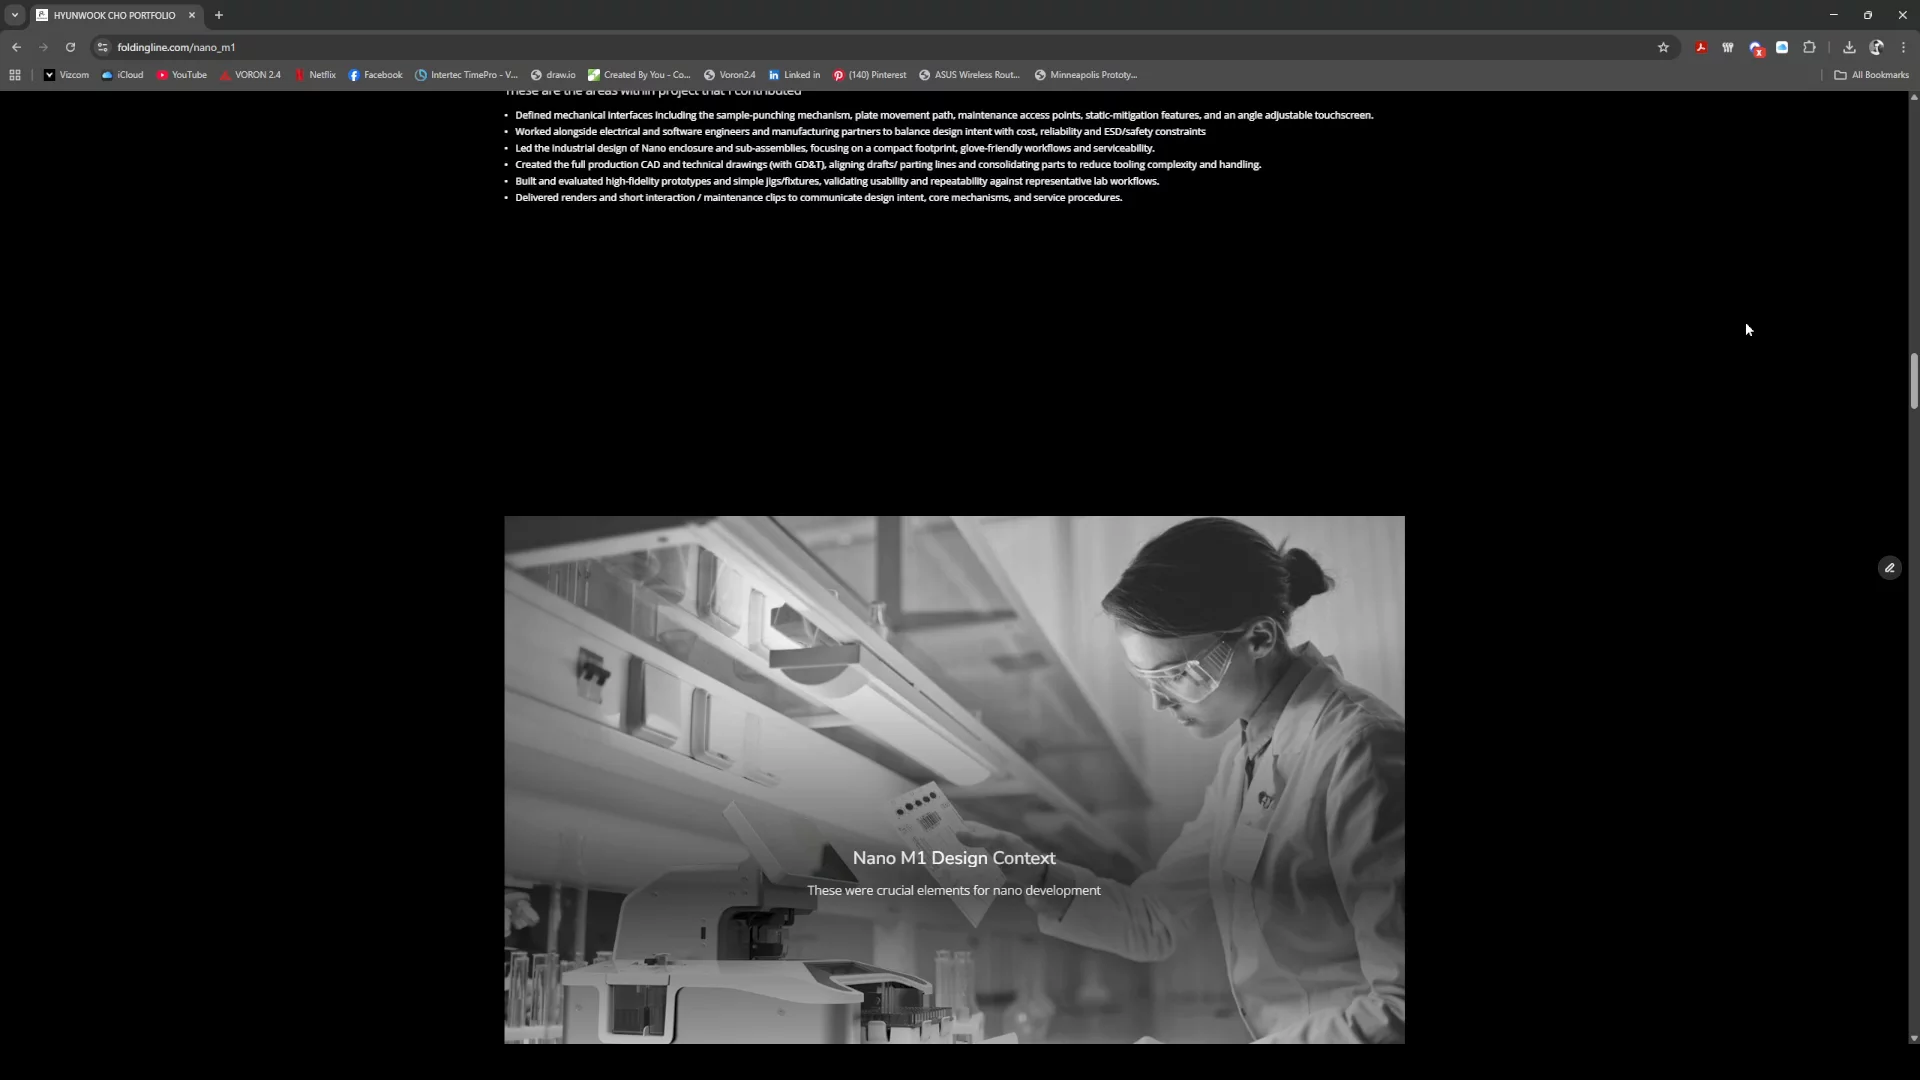1920x1080 pixels.
Task: Click the floating edit pencil button
Action: [x=1889, y=568]
